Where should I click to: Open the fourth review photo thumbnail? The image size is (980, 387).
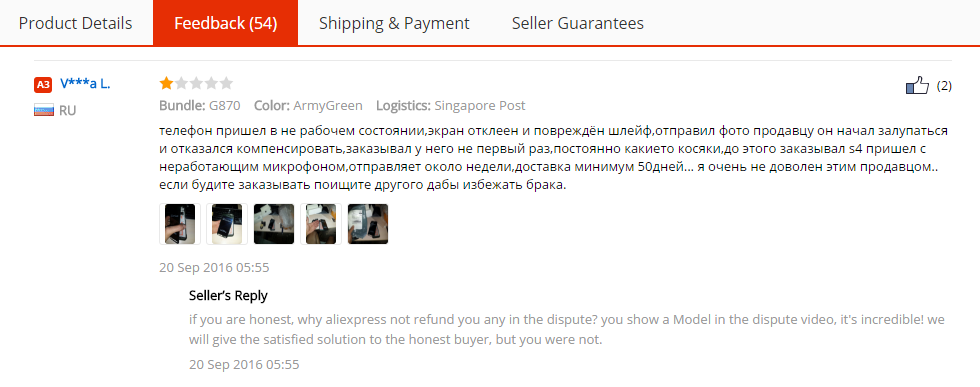click(x=321, y=224)
